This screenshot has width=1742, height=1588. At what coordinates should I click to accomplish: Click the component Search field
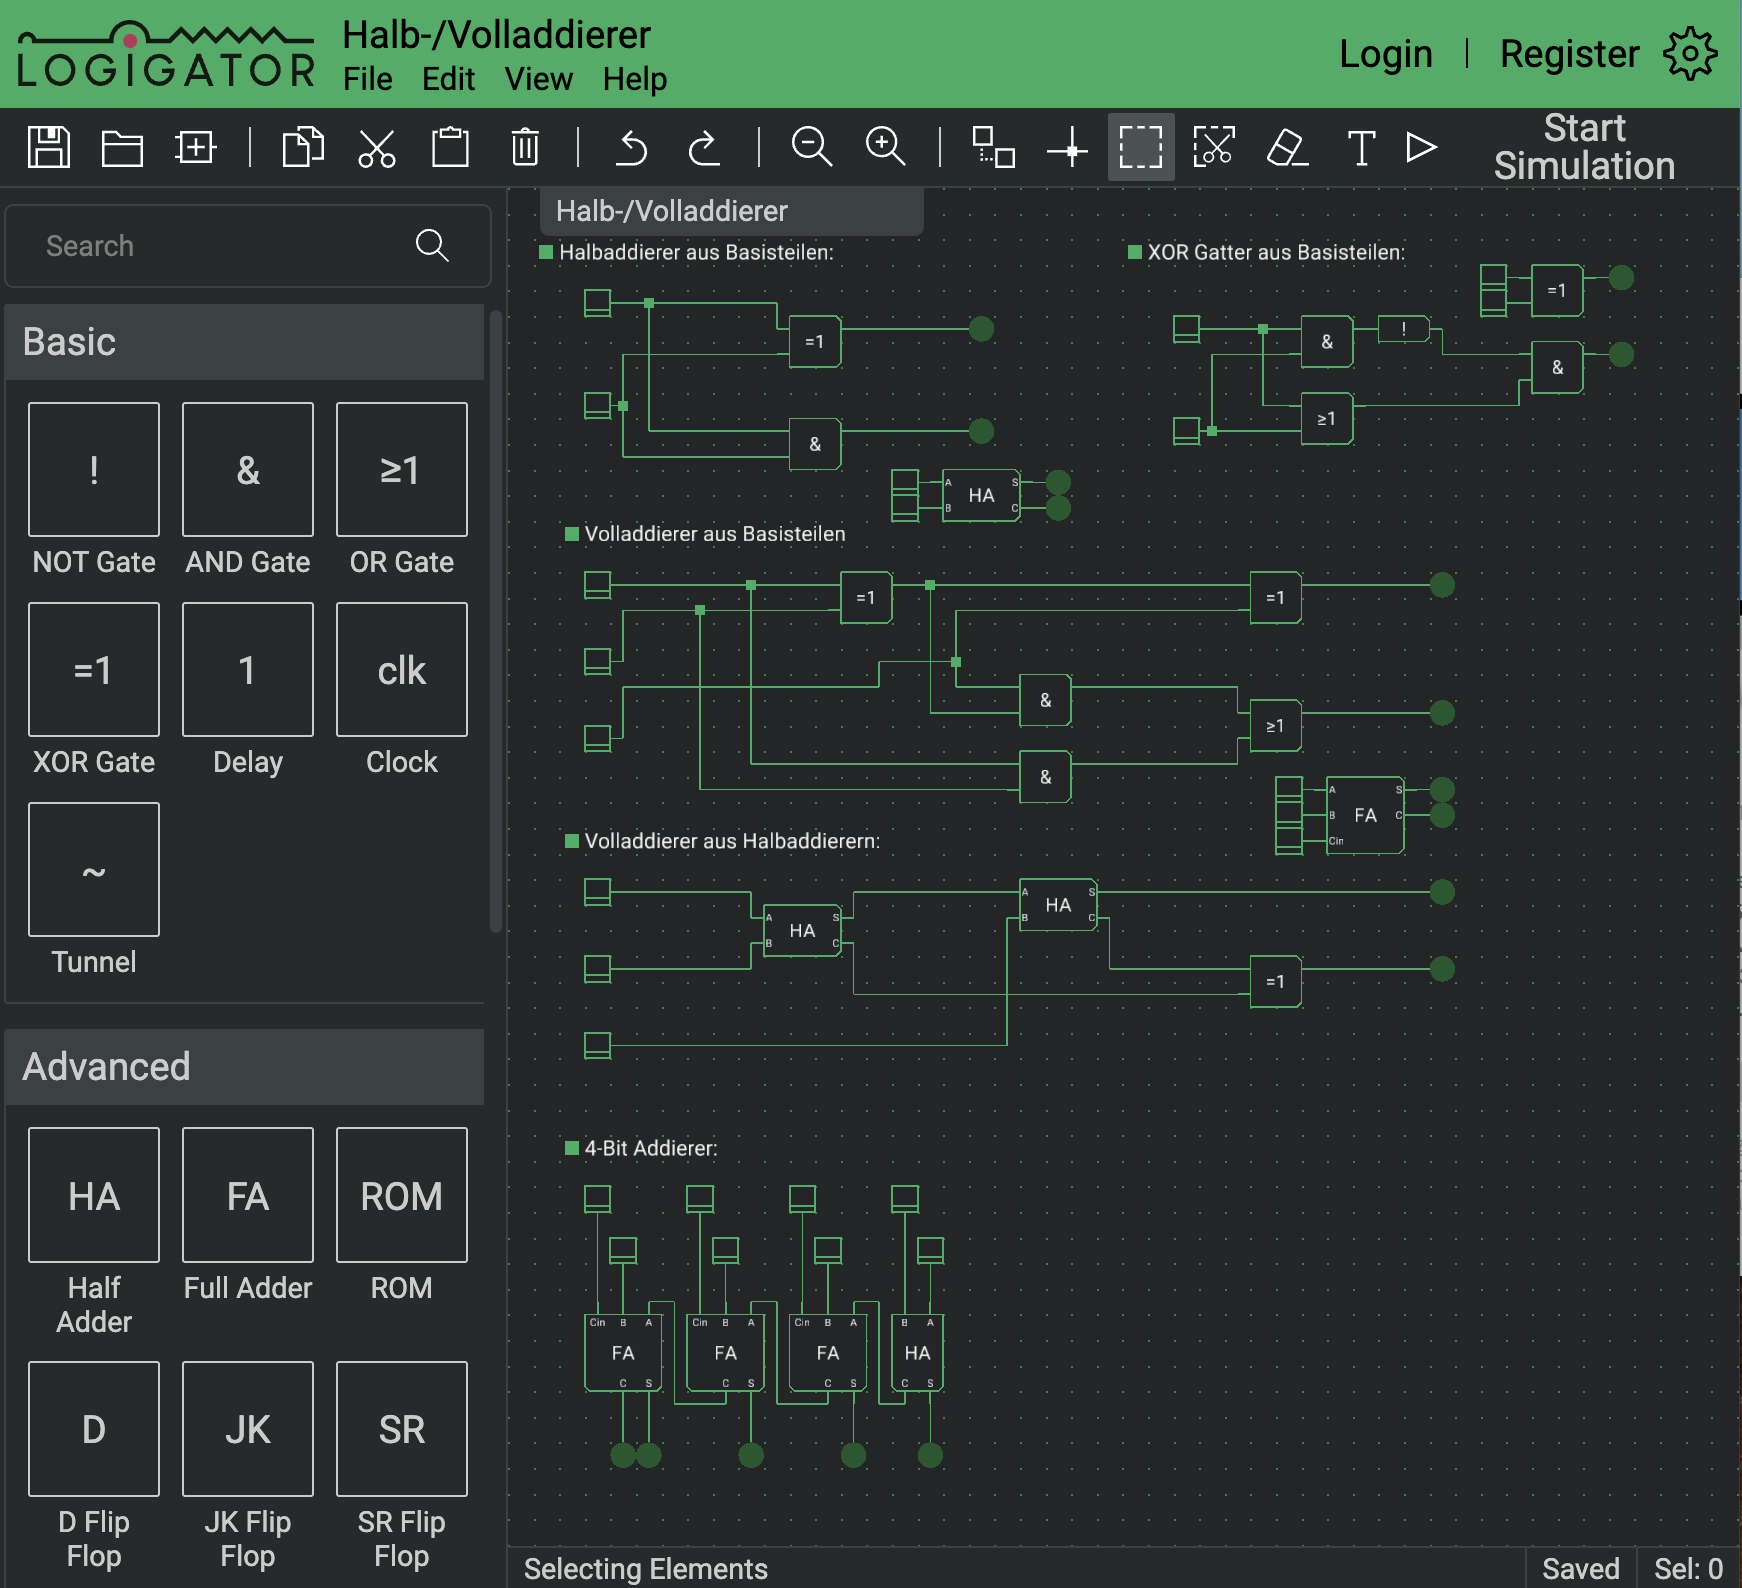pos(220,246)
